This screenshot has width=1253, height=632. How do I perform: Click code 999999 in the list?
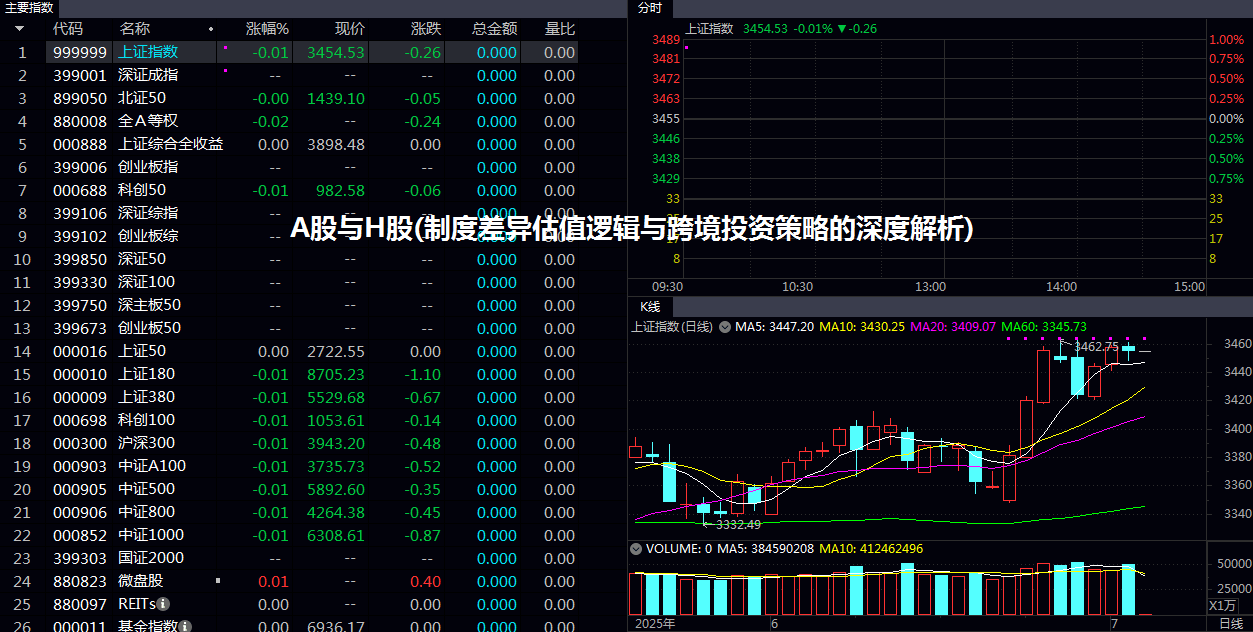point(80,52)
